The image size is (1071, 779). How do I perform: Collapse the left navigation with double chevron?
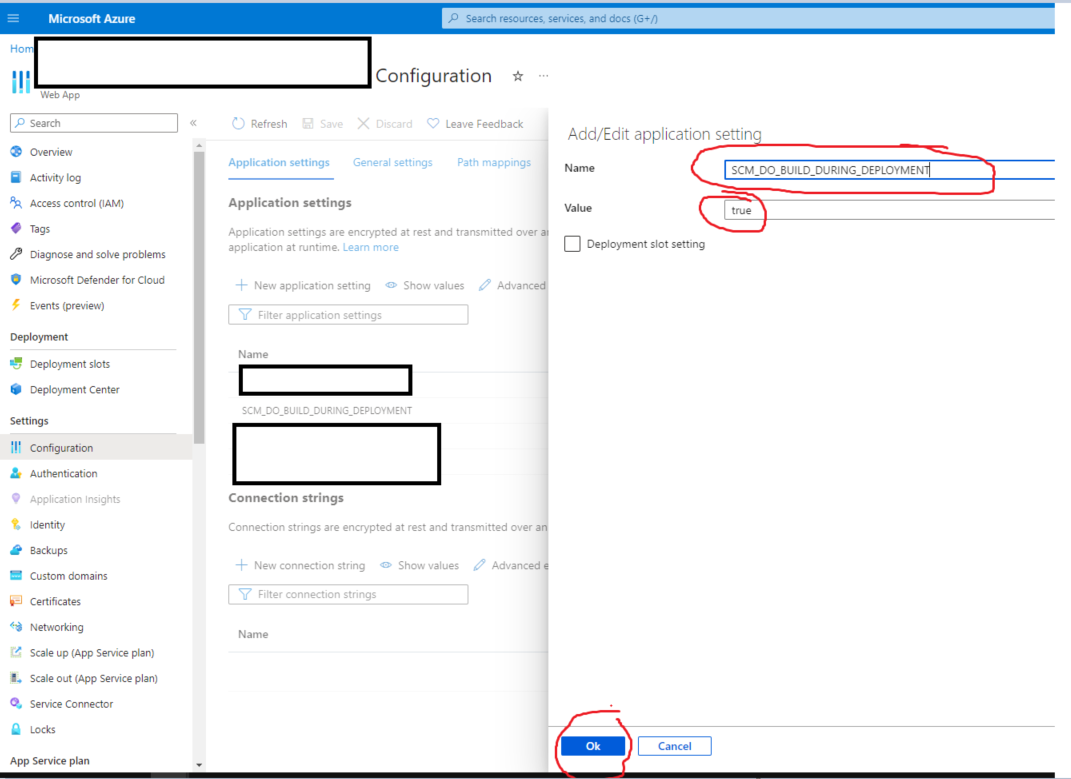coord(193,123)
